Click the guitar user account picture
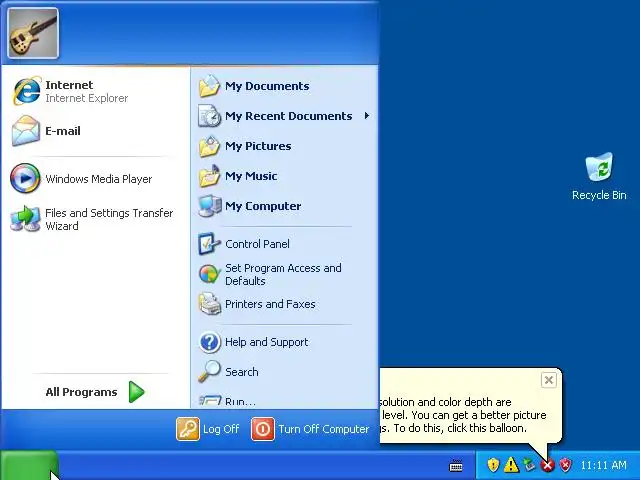Image resolution: width=640 pixels, height=480 pixels. [x=33, y=33]
